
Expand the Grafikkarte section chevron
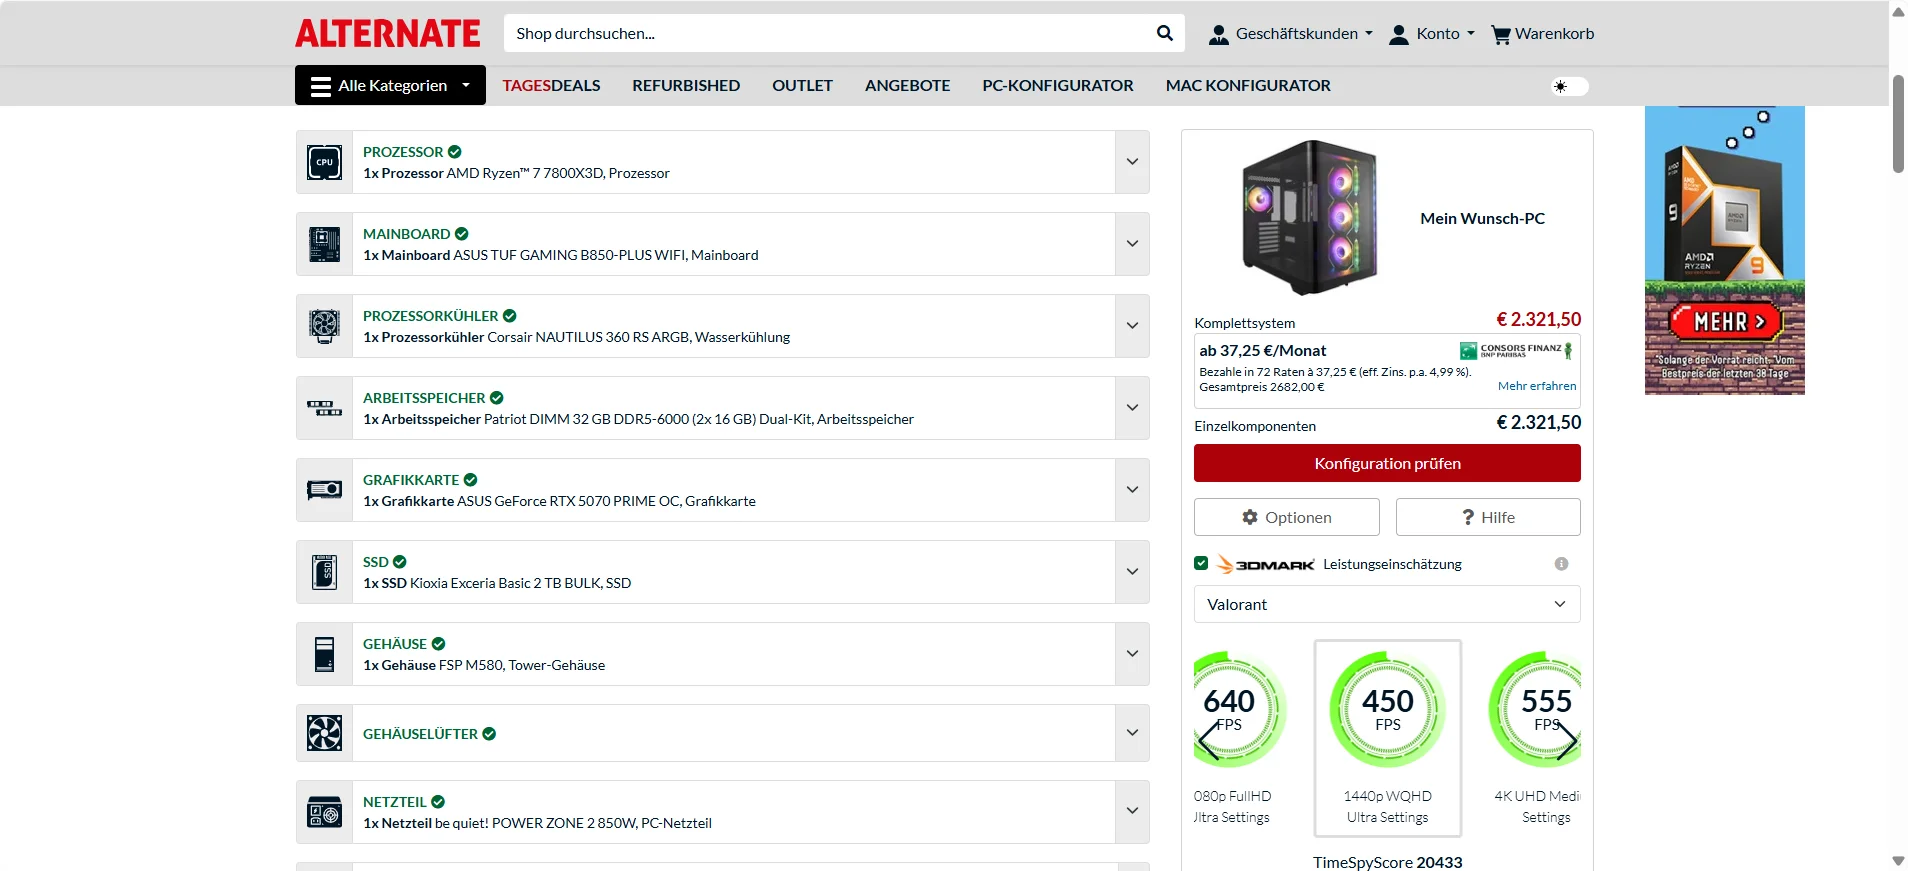pos(1132,490)
